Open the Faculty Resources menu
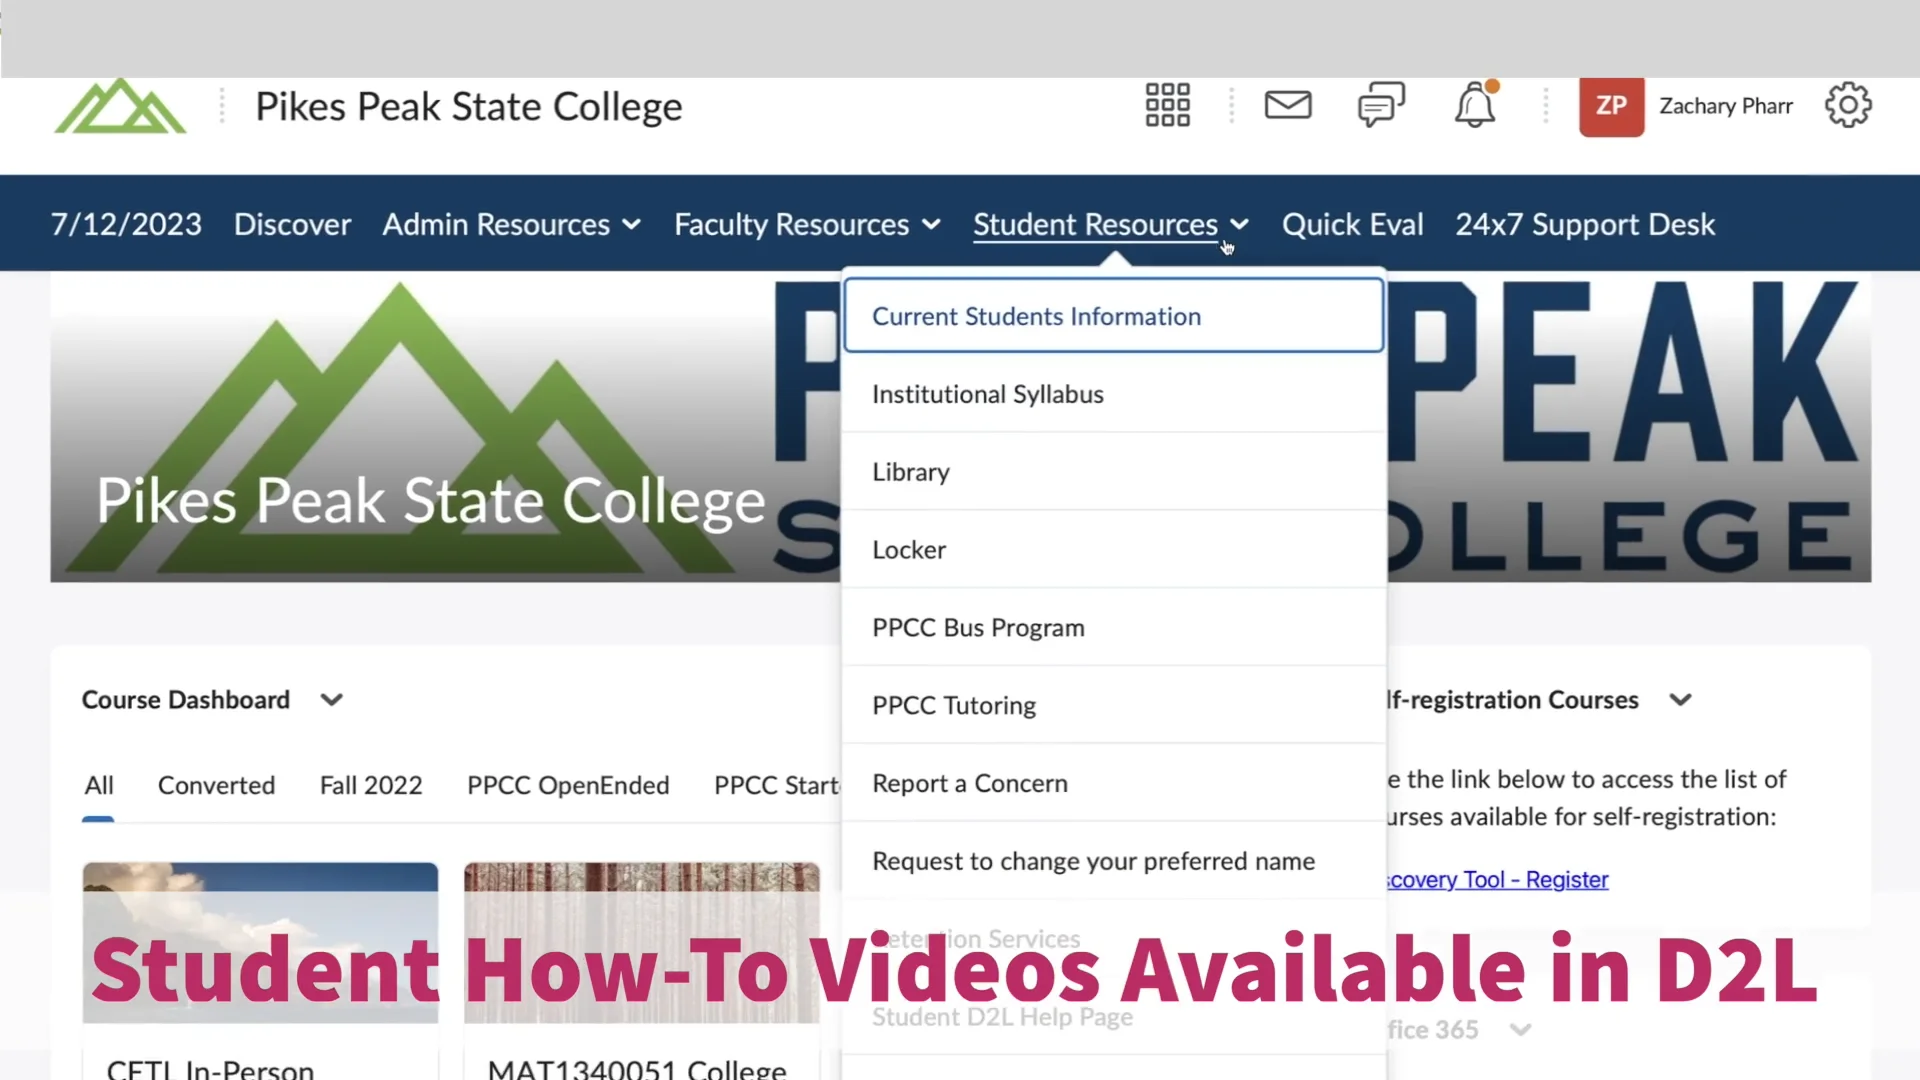Screen dimensions: 1920x1080 pos(806,224)
